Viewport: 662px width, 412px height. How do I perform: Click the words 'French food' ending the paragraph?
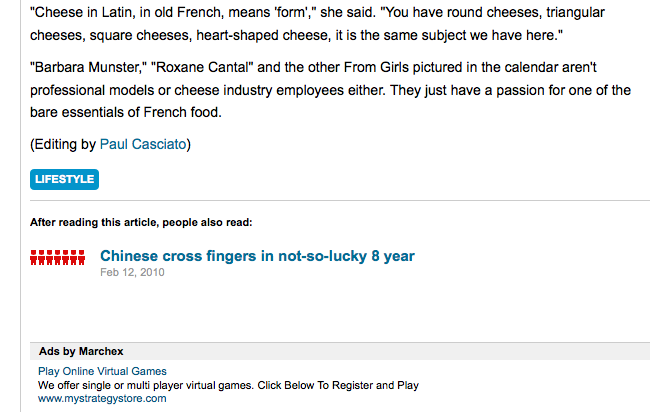pos(189,112)
